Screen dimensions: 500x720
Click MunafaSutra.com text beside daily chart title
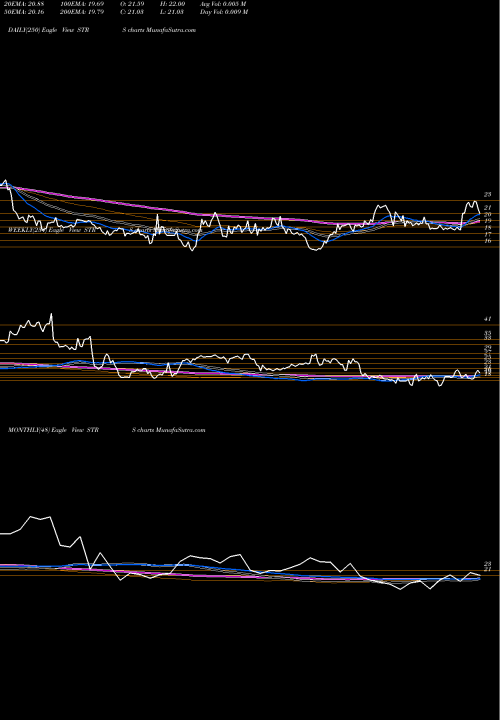pos(171,30)
